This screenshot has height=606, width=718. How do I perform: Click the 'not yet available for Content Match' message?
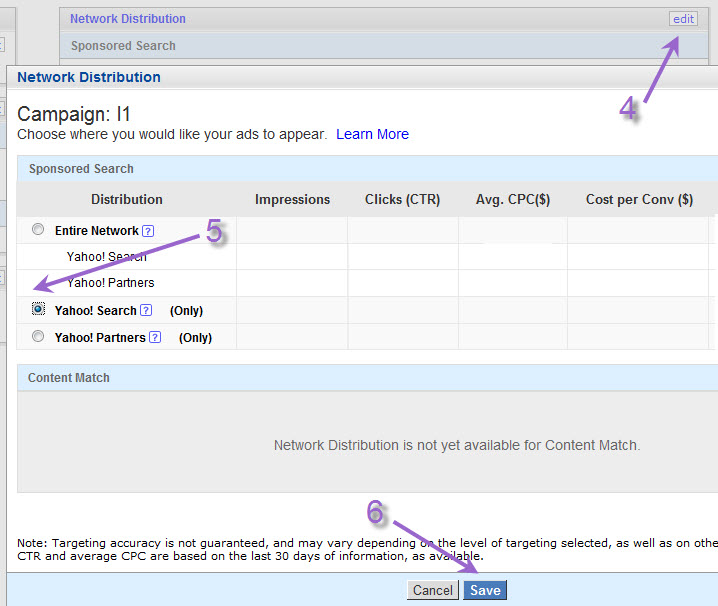tap(457, 445)
